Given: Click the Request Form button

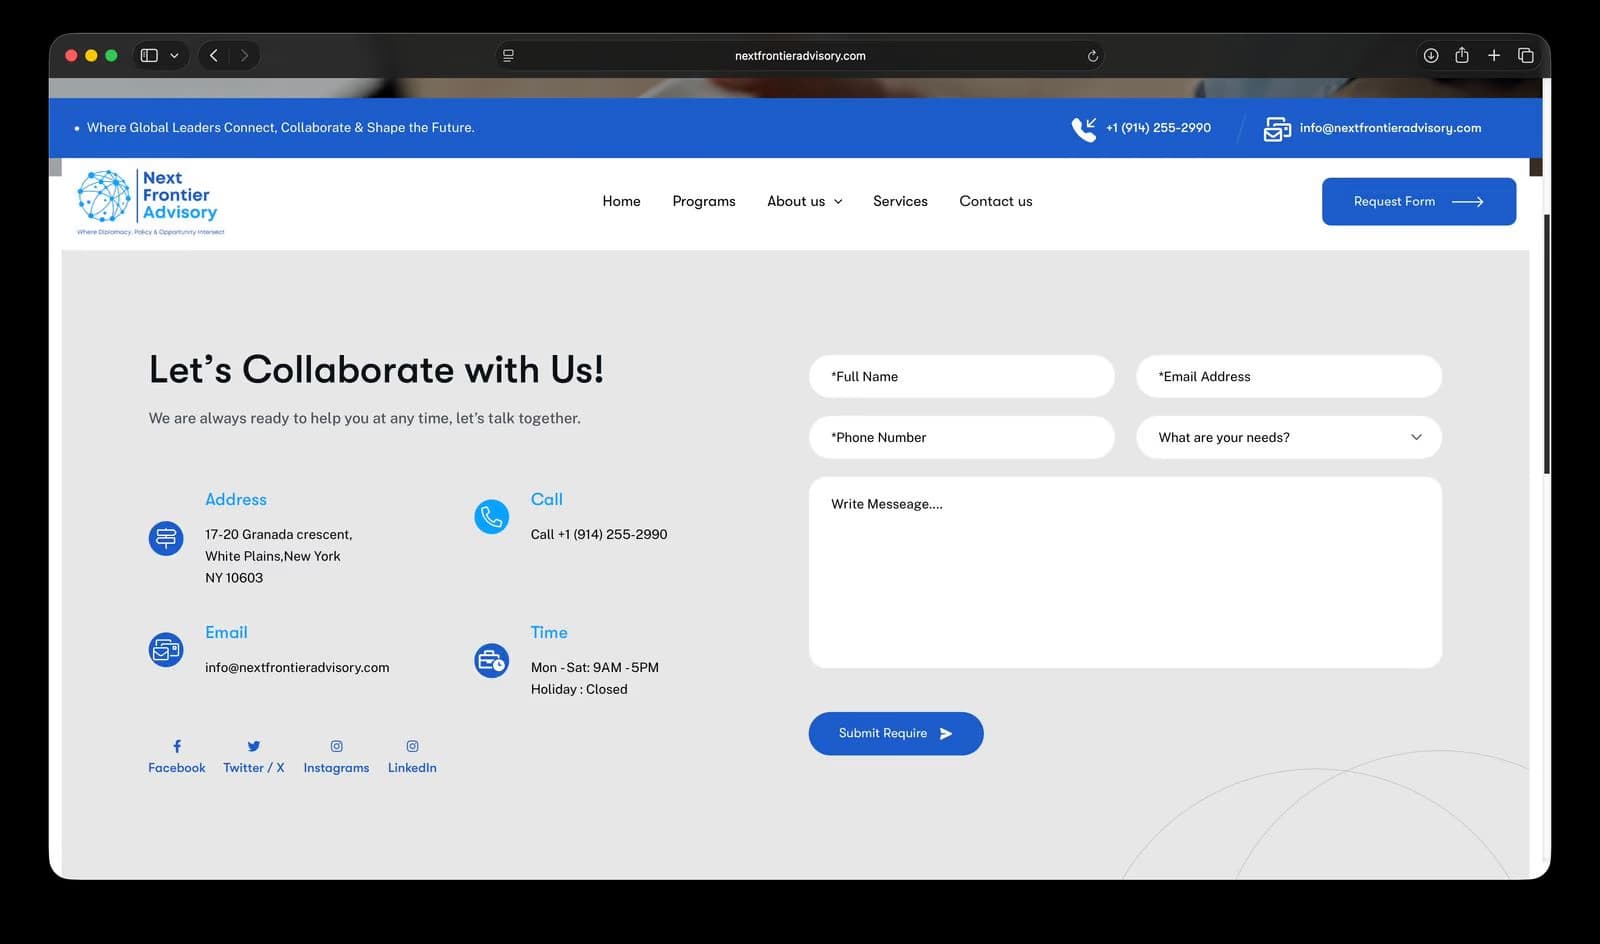Looking at the screenshot, I should click(1419, 202).
